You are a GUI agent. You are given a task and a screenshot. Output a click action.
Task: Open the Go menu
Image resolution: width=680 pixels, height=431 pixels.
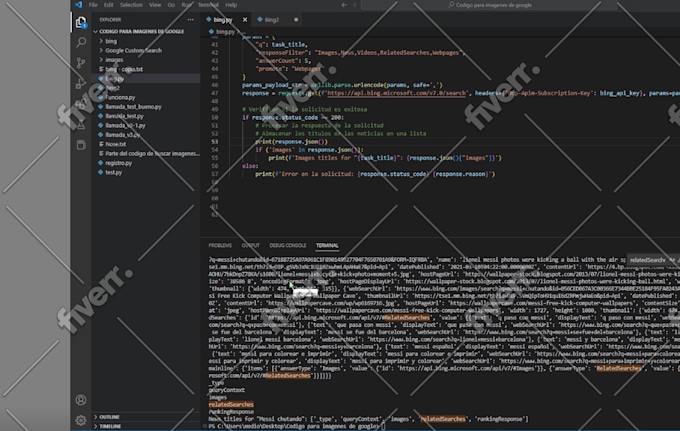coord(171,5)
